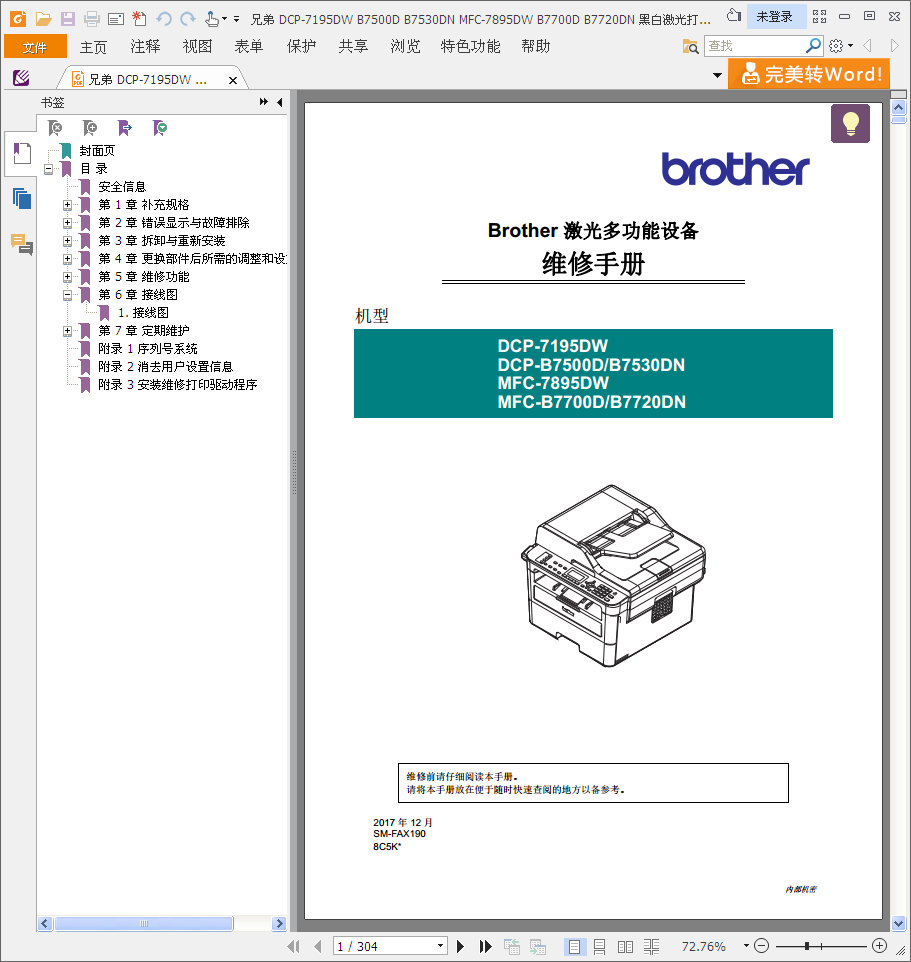The image size is (911, 962).
Task: Click the zoom out minus button
Action: point(761,946)
